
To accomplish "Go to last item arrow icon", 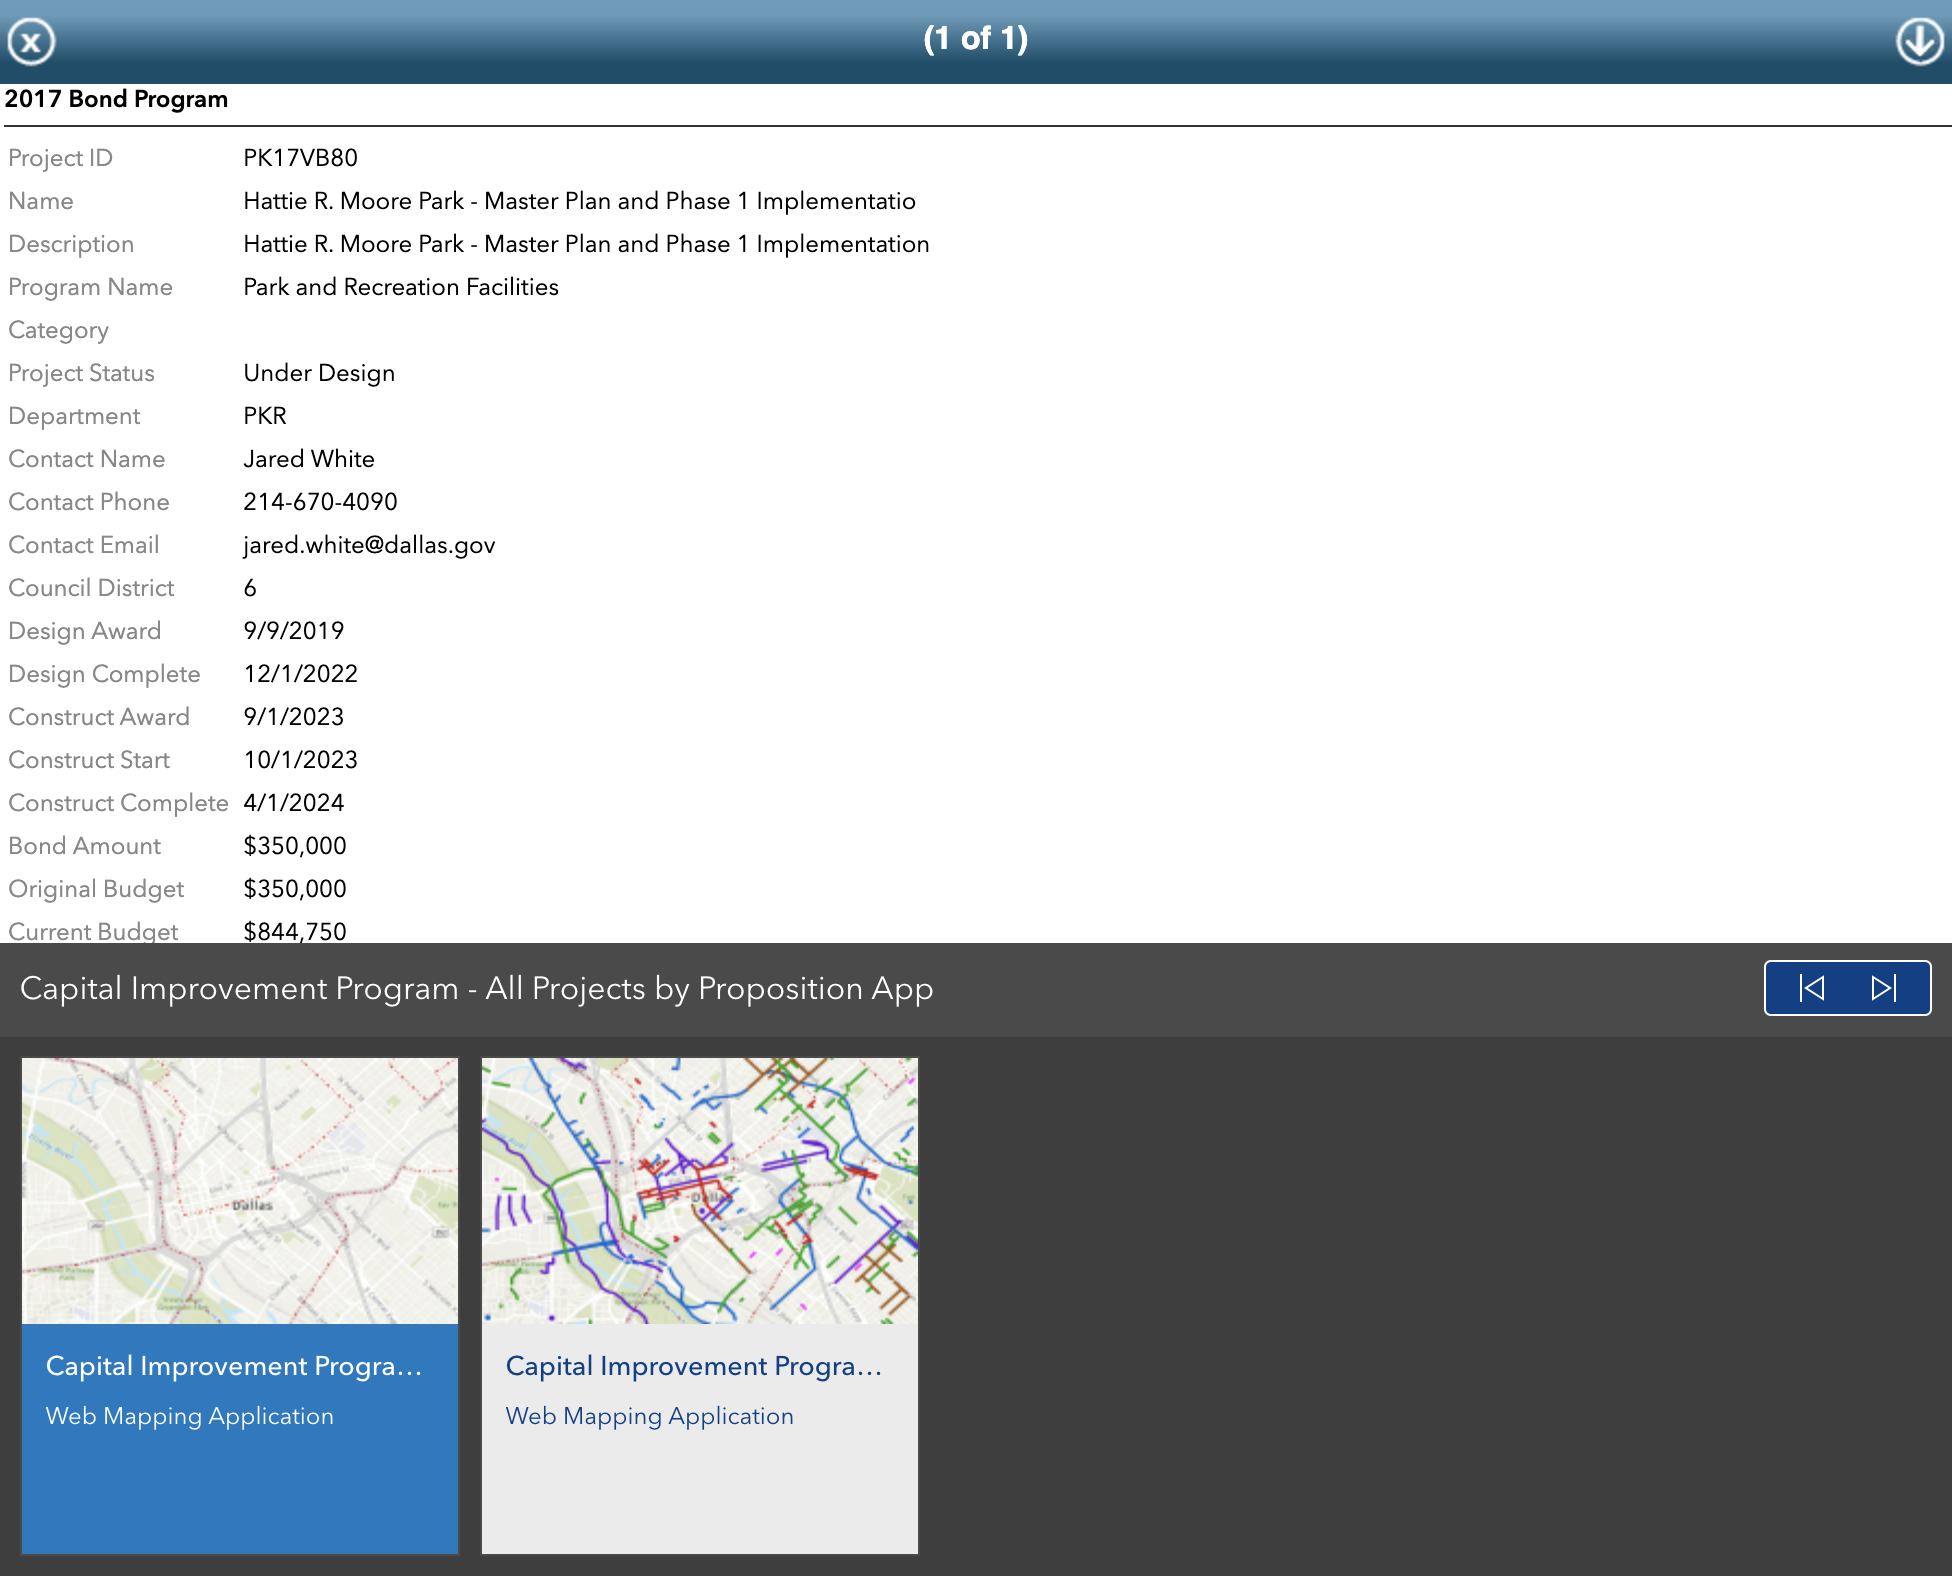I will 1884,988.
